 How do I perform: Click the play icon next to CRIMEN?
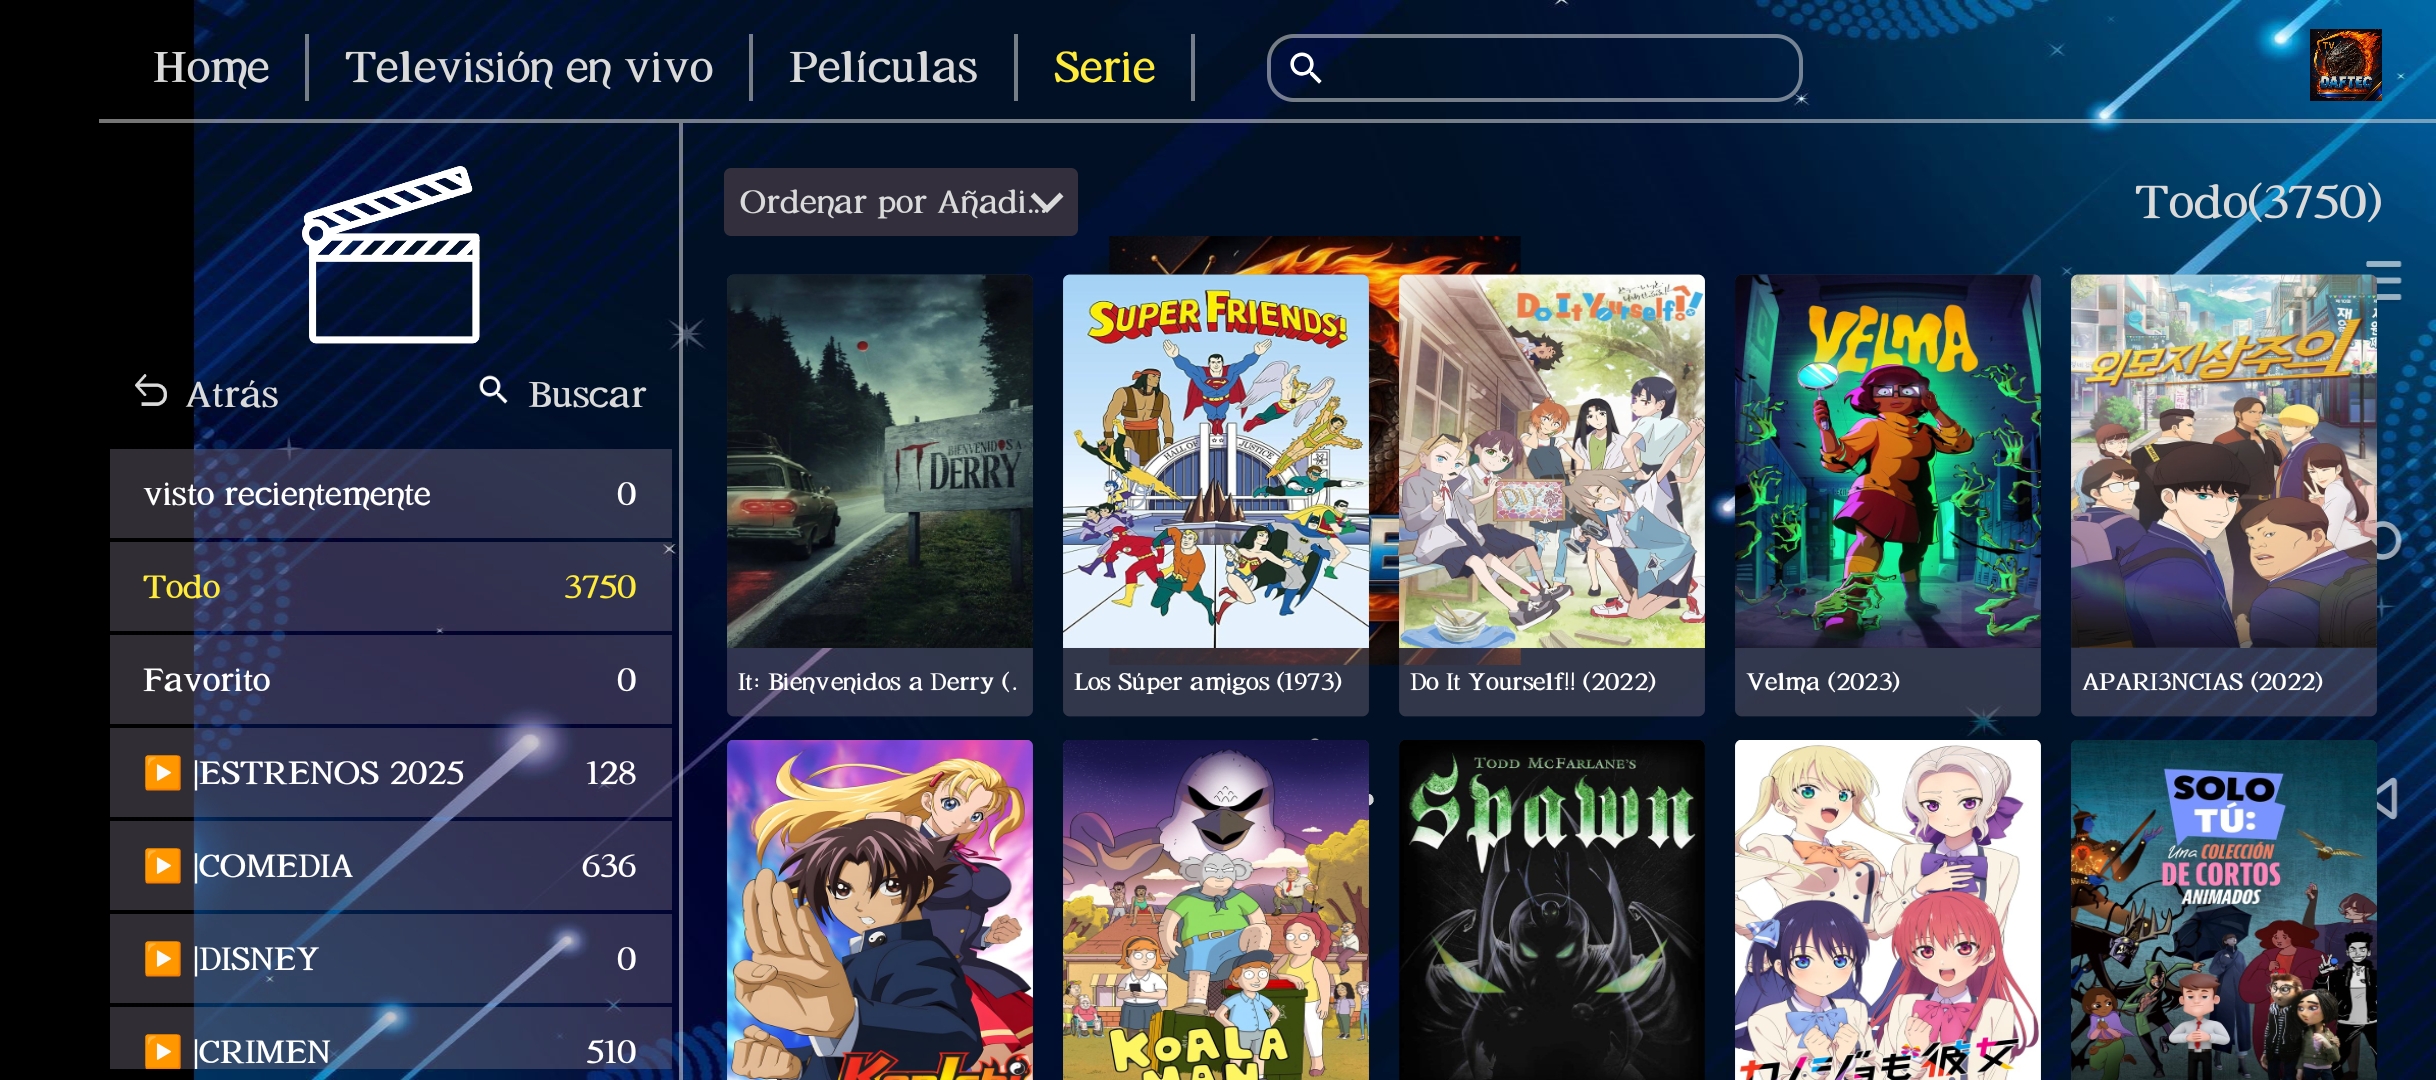pyautogui.click(x=162, y=1051)
